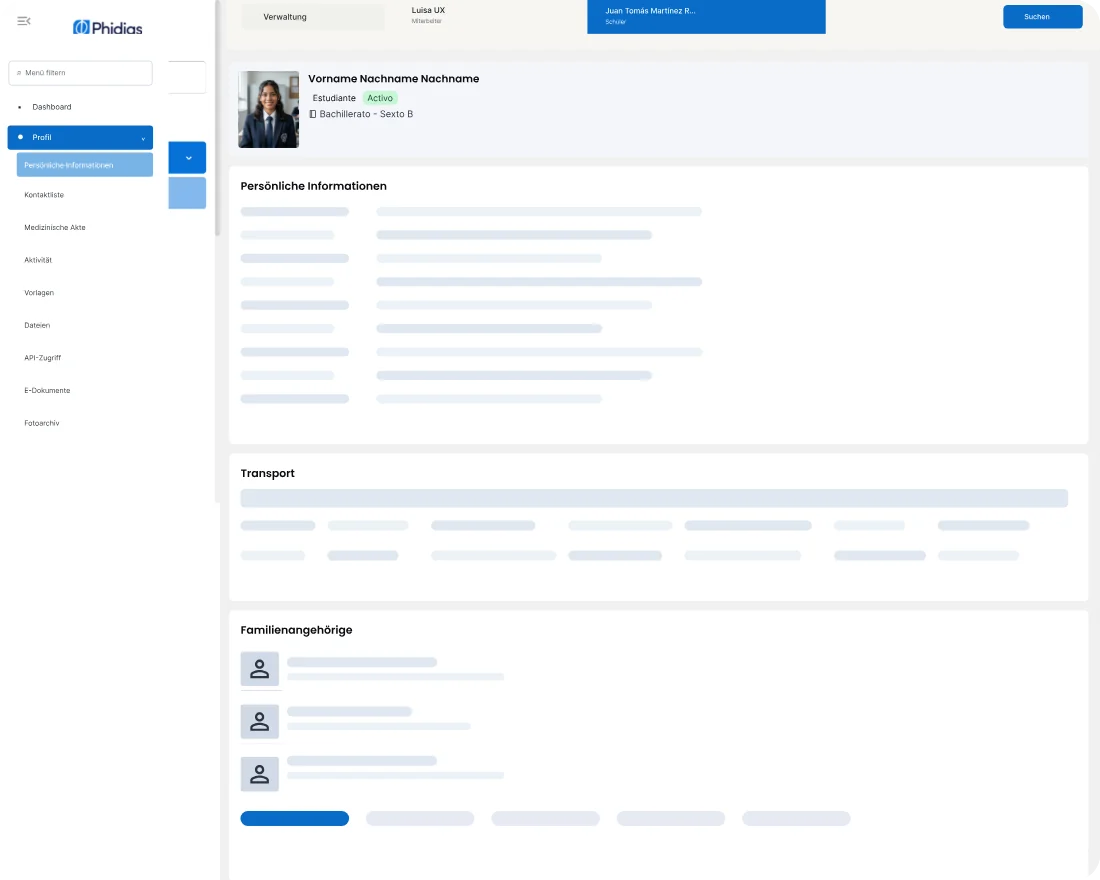This screenshot has height=880, width=1100.
Task: Open API-Zugriff settings
Action: click(x=43, y=358)
